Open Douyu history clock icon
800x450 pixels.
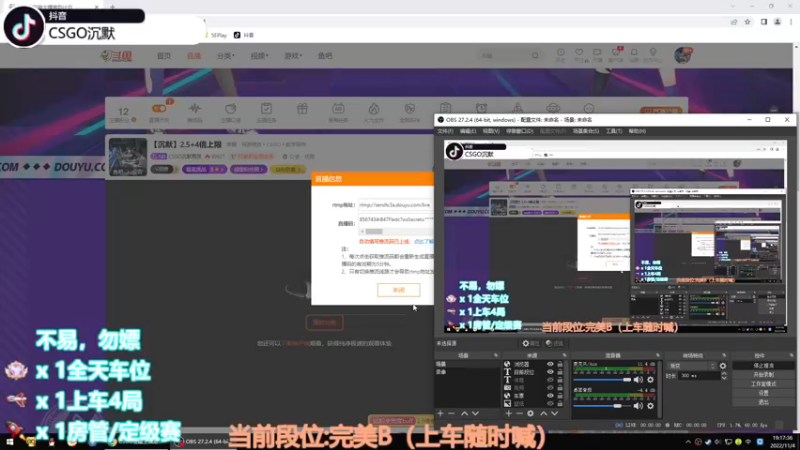click(561, 53)
